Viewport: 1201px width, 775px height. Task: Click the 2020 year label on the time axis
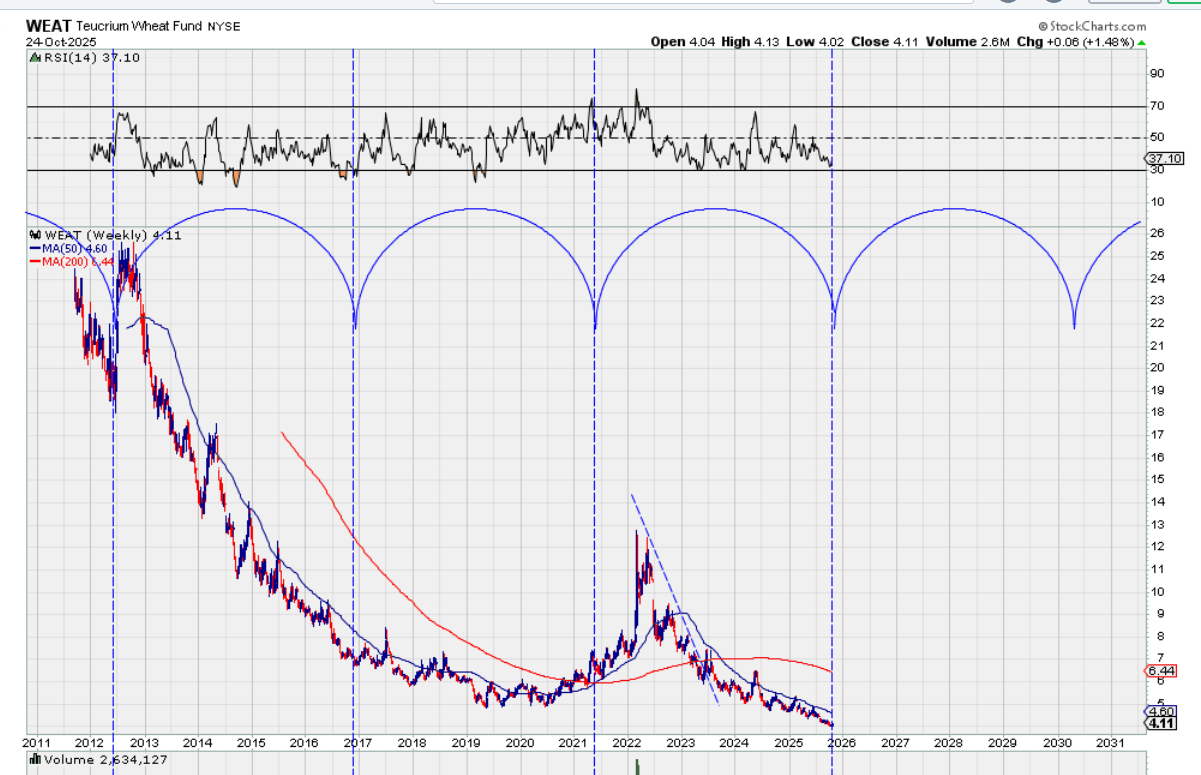click(519, 743)
